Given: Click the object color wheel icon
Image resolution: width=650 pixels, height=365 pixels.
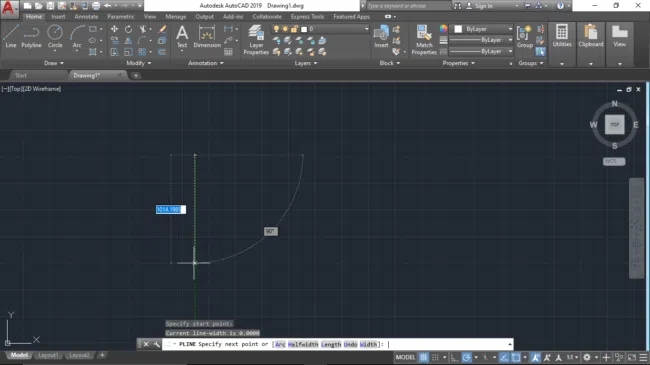Looking at the screenshot, I should (444, 29).
